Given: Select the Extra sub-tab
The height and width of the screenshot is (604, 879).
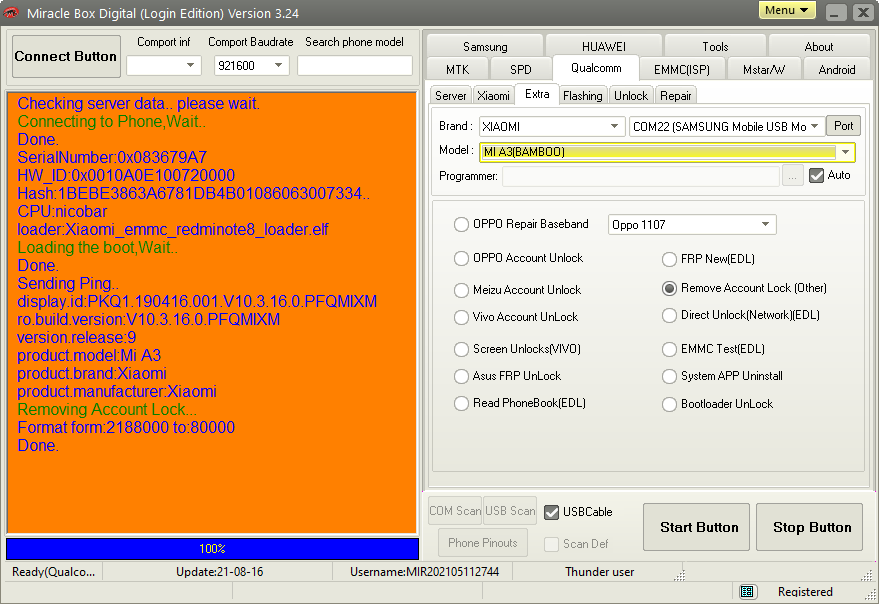Looking at the screenshot, I should (x=537, y=94).
